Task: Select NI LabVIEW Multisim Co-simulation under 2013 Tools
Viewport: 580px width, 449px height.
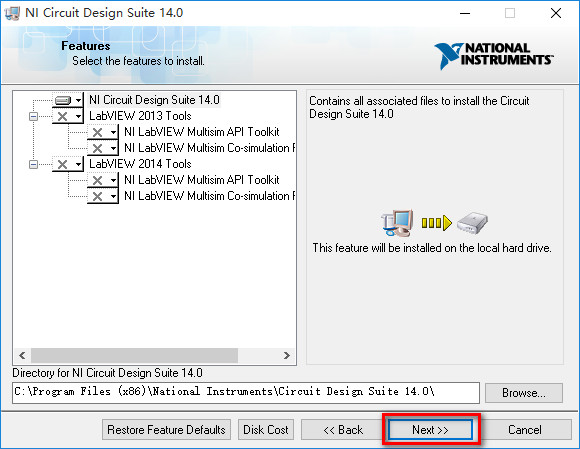Action: pos(209,148)
